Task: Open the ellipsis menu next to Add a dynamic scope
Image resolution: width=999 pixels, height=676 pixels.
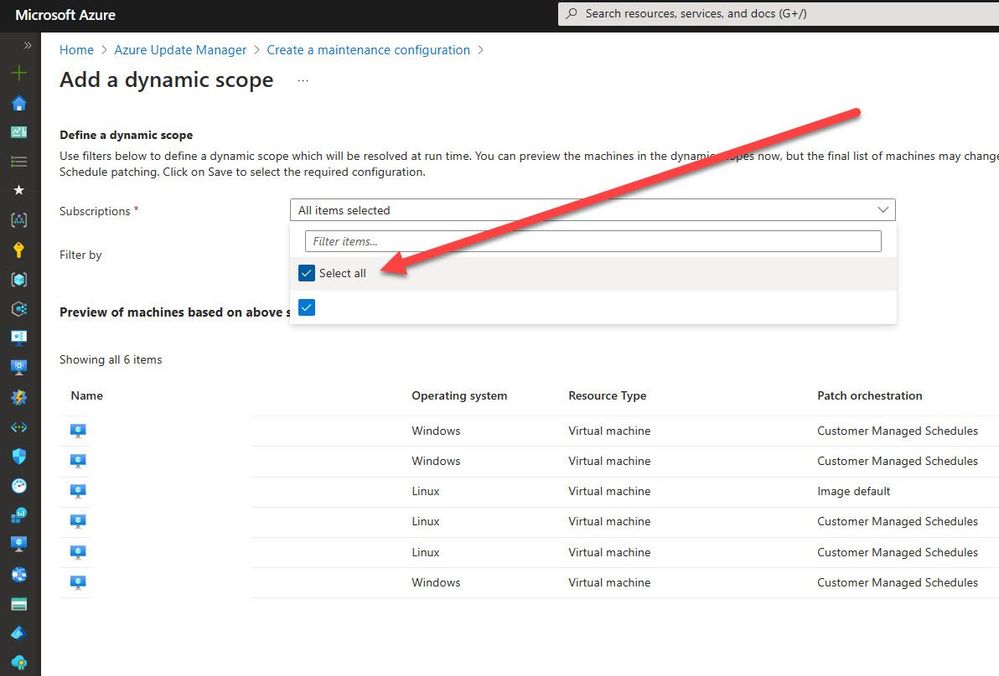Action: tap(303, 81)
